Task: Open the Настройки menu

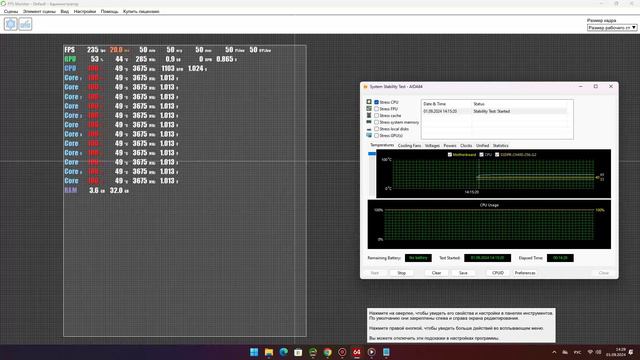Action: (x=85, y=11)
